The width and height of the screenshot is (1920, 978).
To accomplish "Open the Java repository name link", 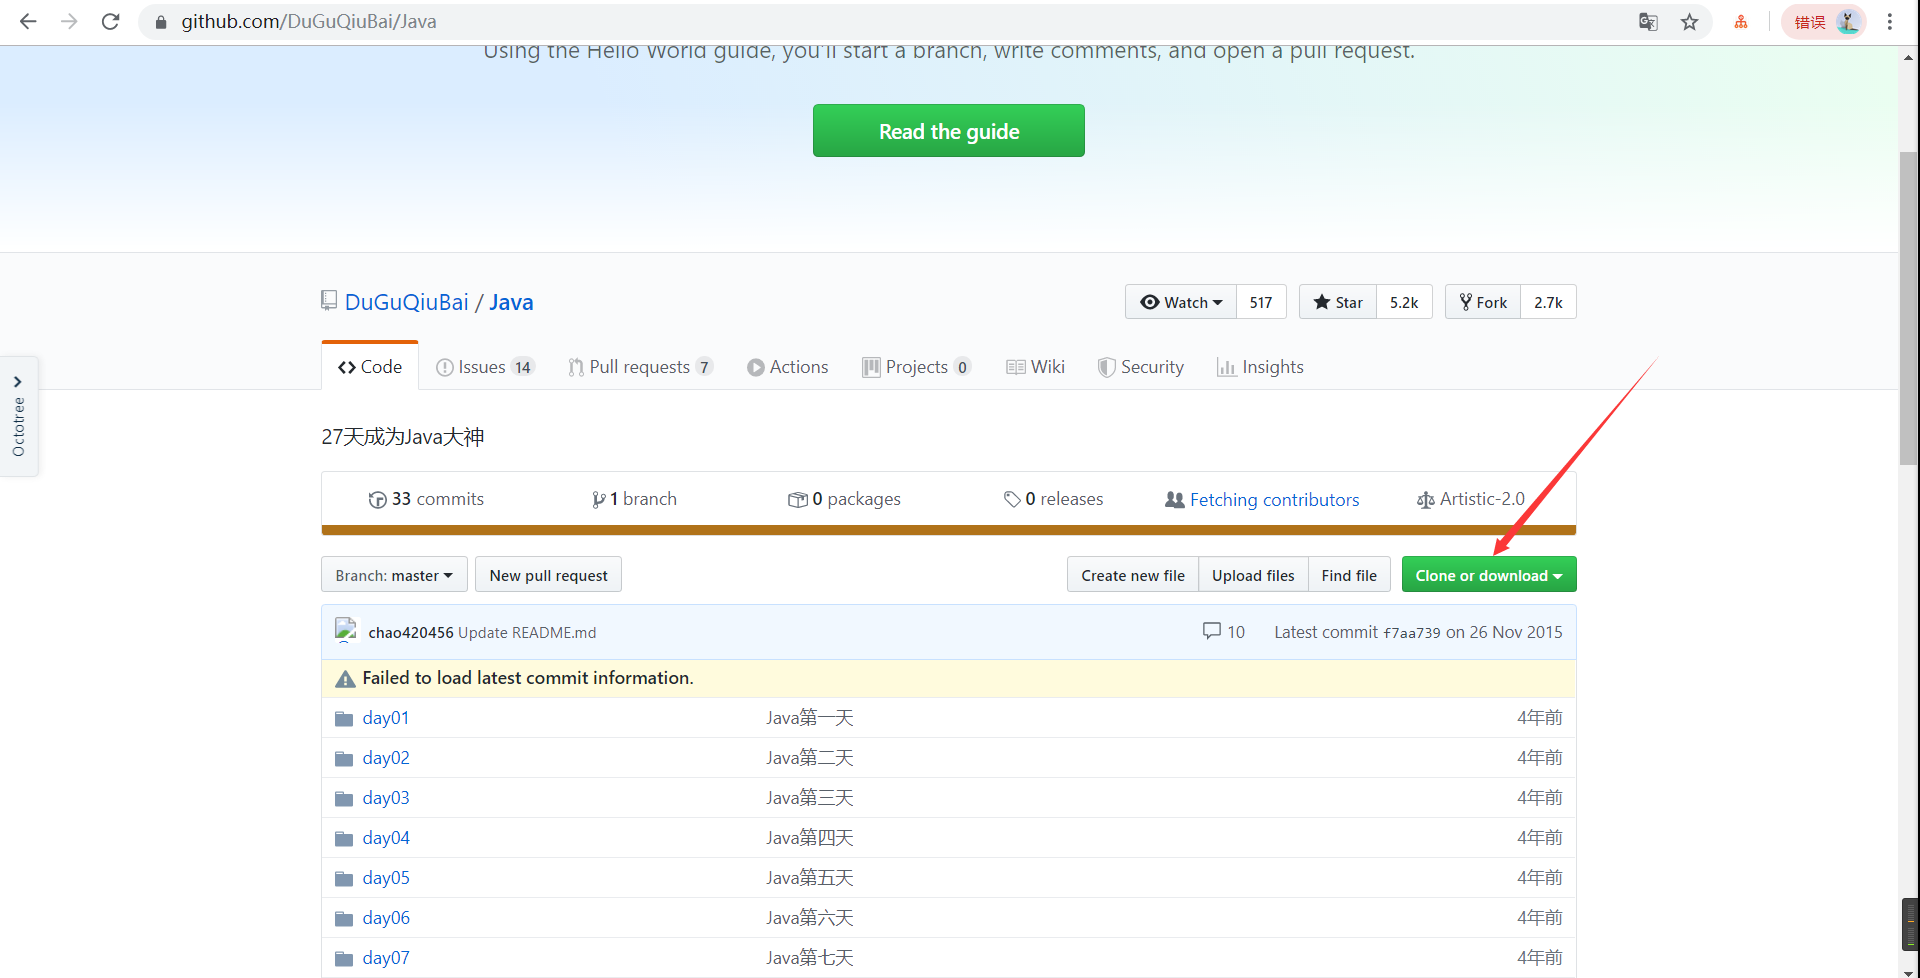I will 511,302.
